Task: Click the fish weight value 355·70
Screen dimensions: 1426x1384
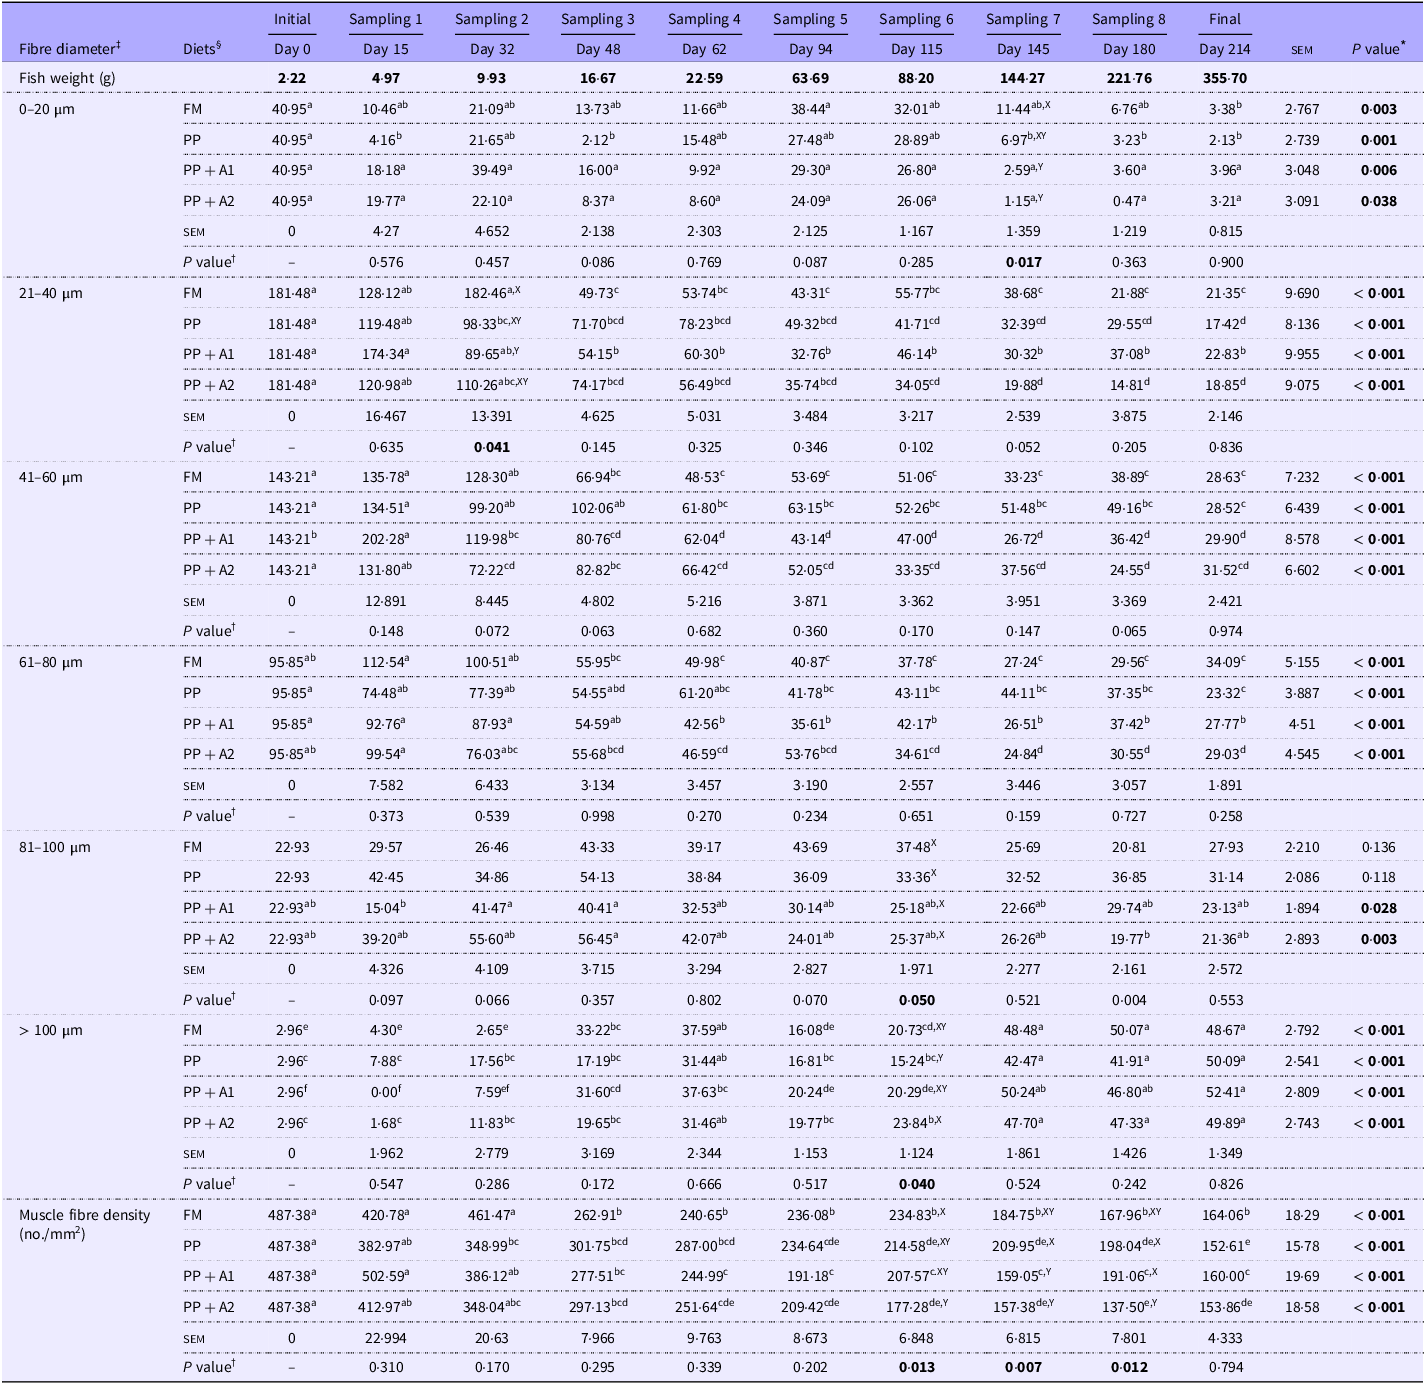Action: (x=1224, y=79)
